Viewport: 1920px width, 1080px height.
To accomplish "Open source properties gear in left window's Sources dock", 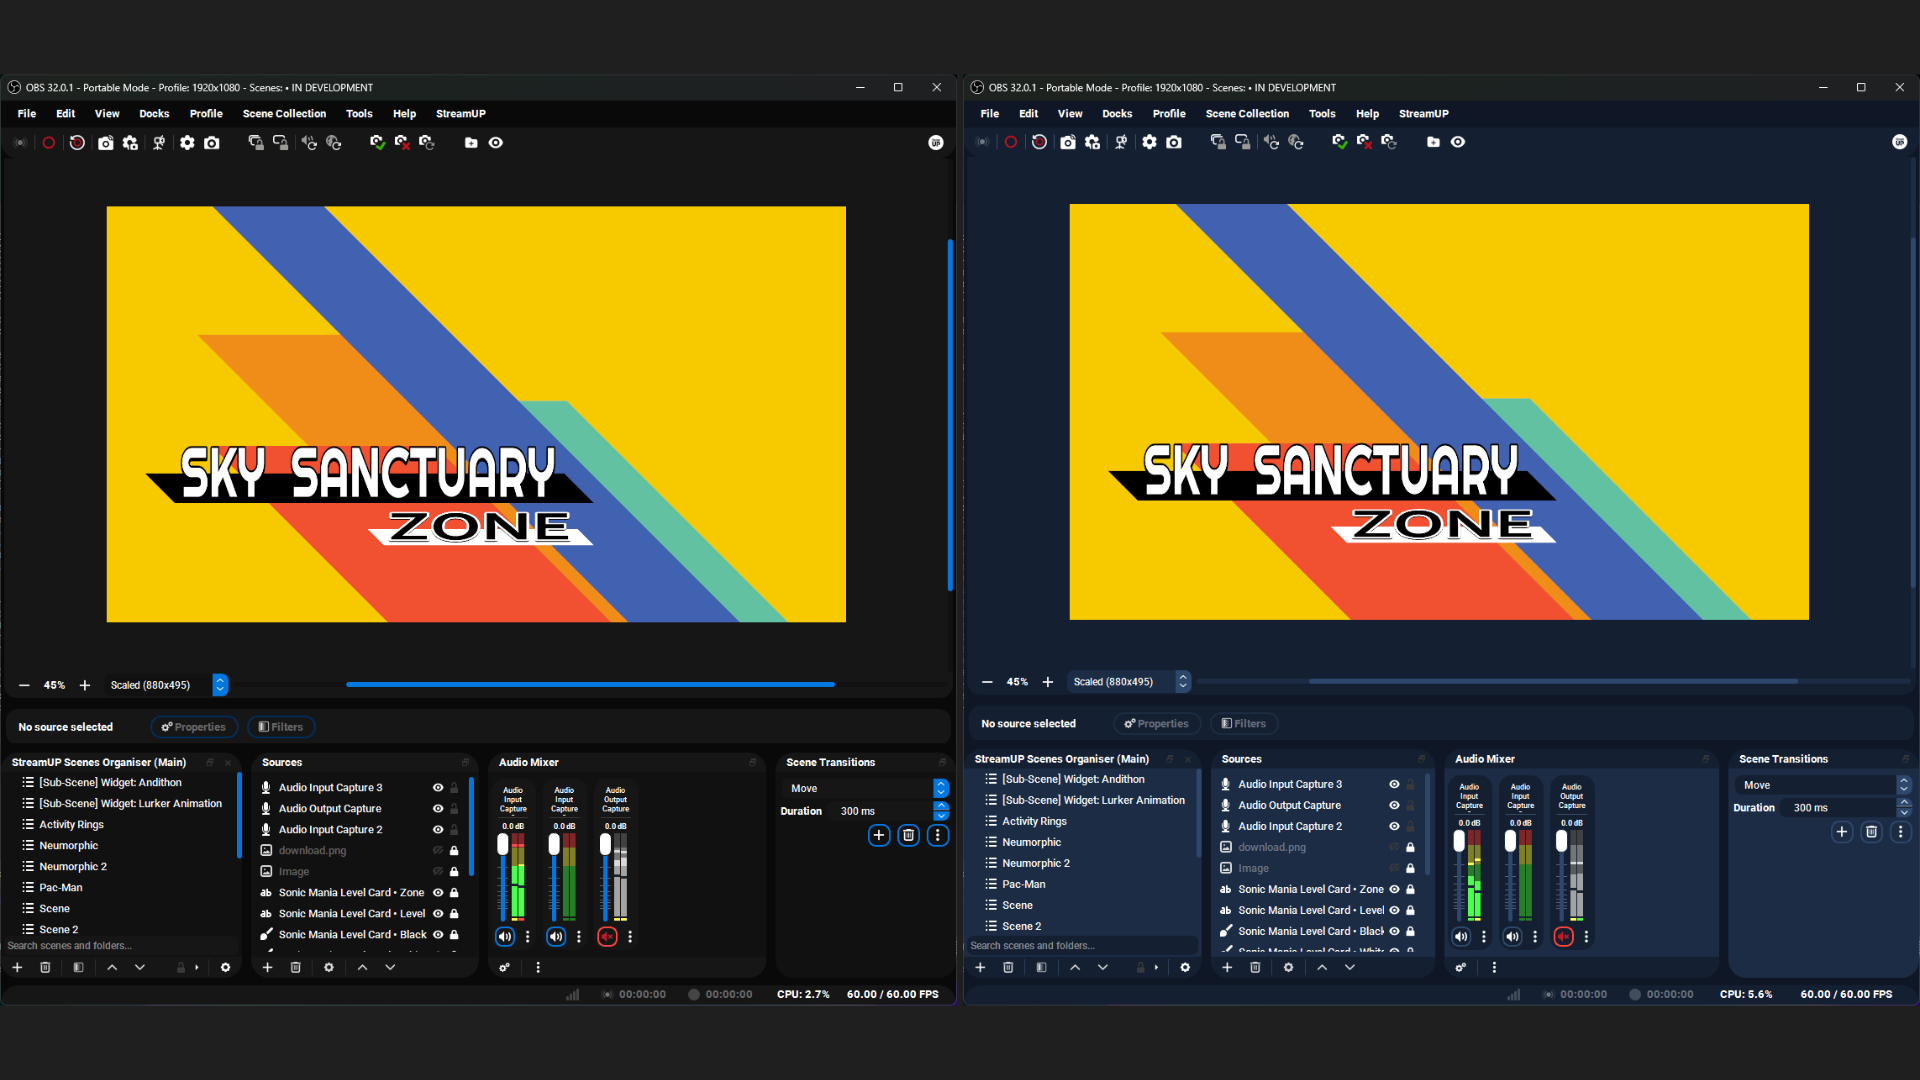I will pyautogui.click(x=329, y=967).
